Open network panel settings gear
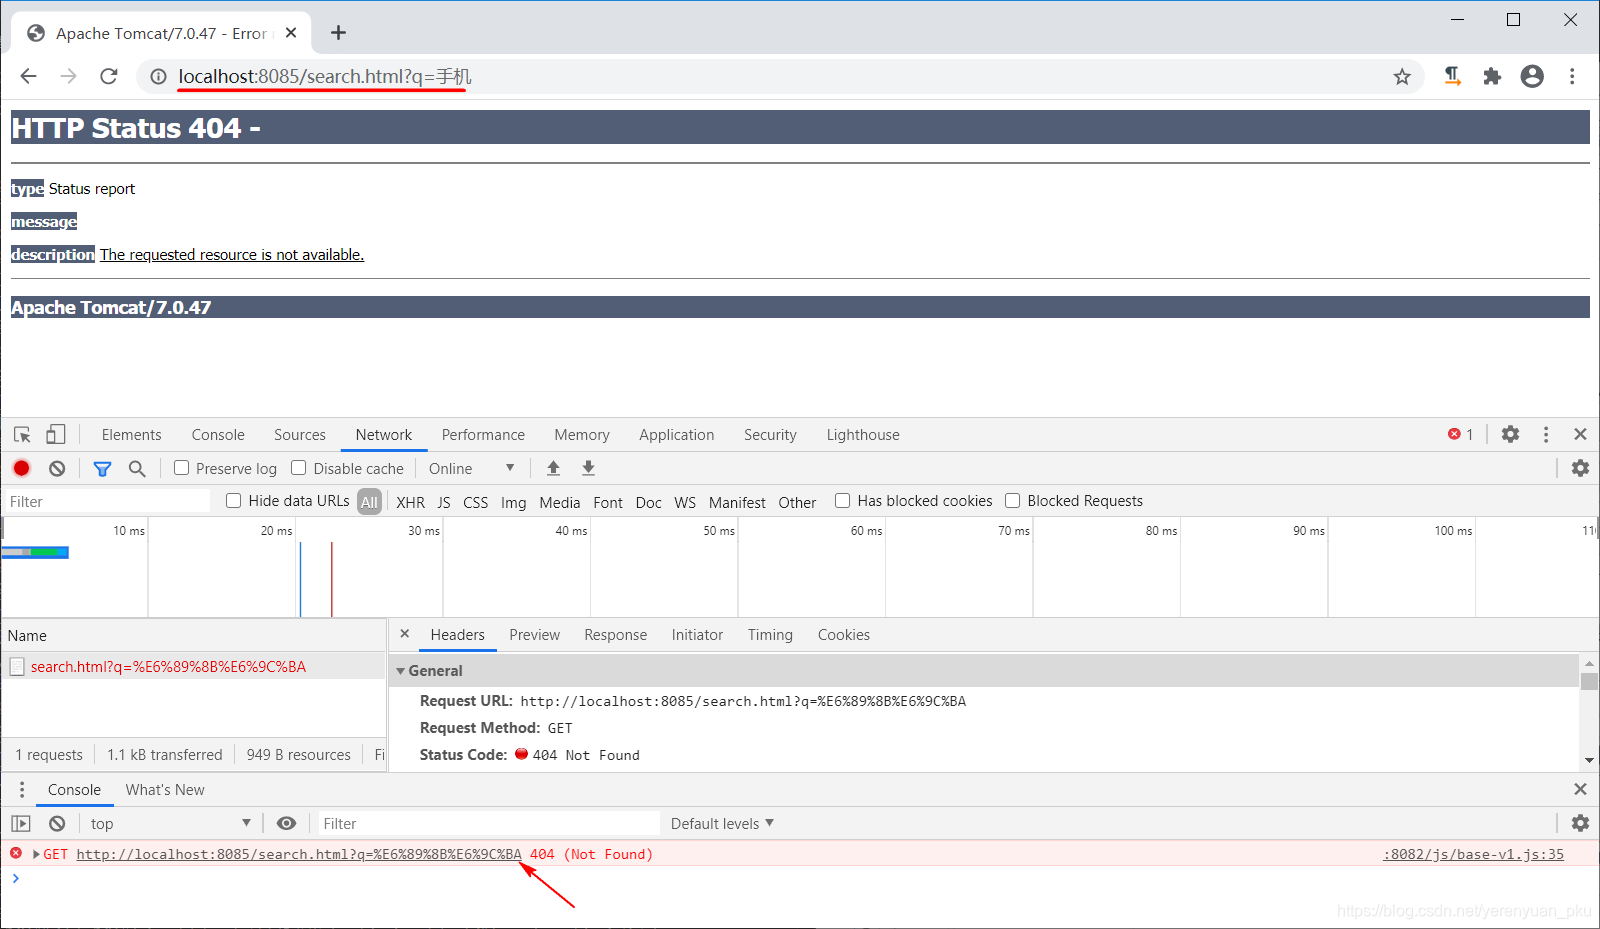The width and height of the screenshot is (1600, 929). click(x=1580, y=468)
